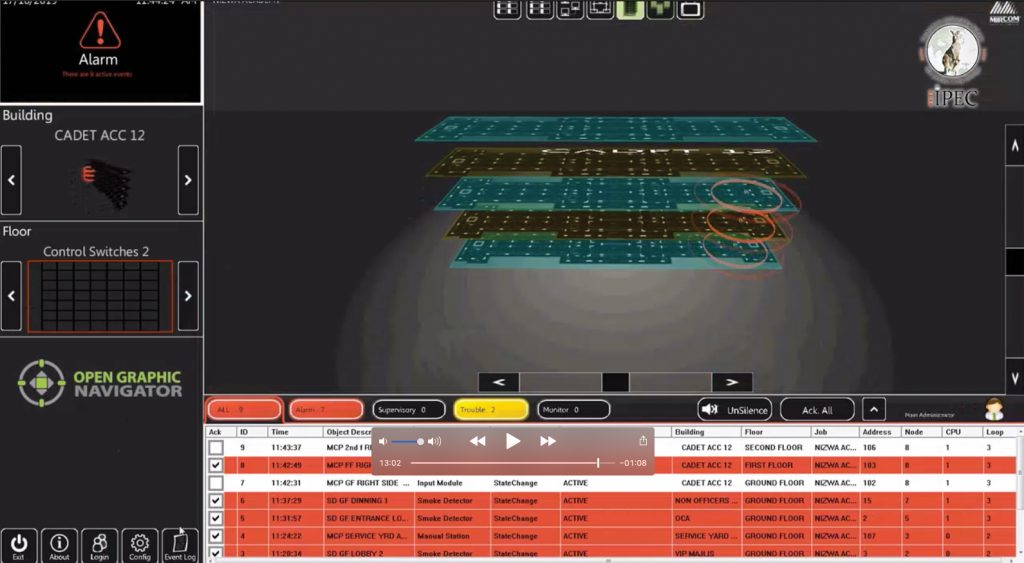Viewport: 1024px width, 563px height.
Task: Open the Config gear icon
Action: tap(140, 545)
